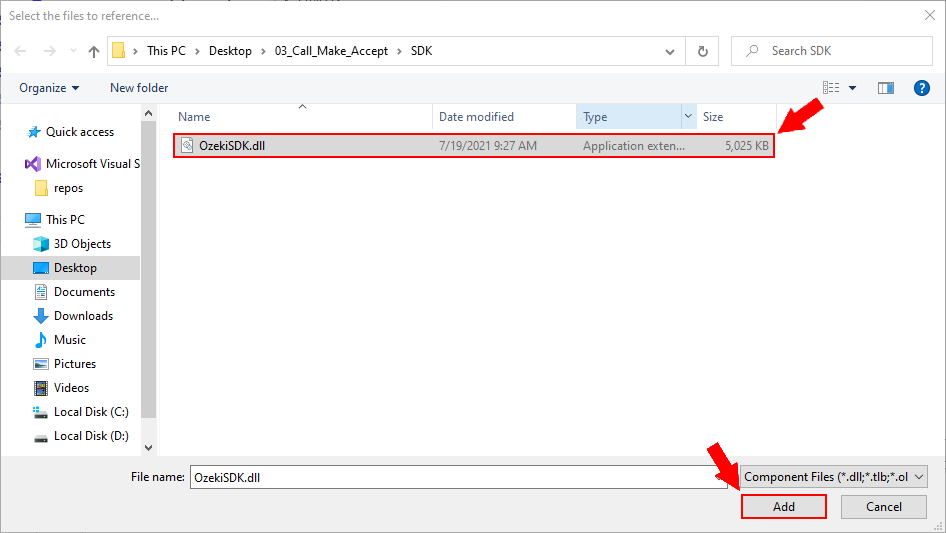
Task: Go forward with the forward arrow
Action: tap(49, 51)
